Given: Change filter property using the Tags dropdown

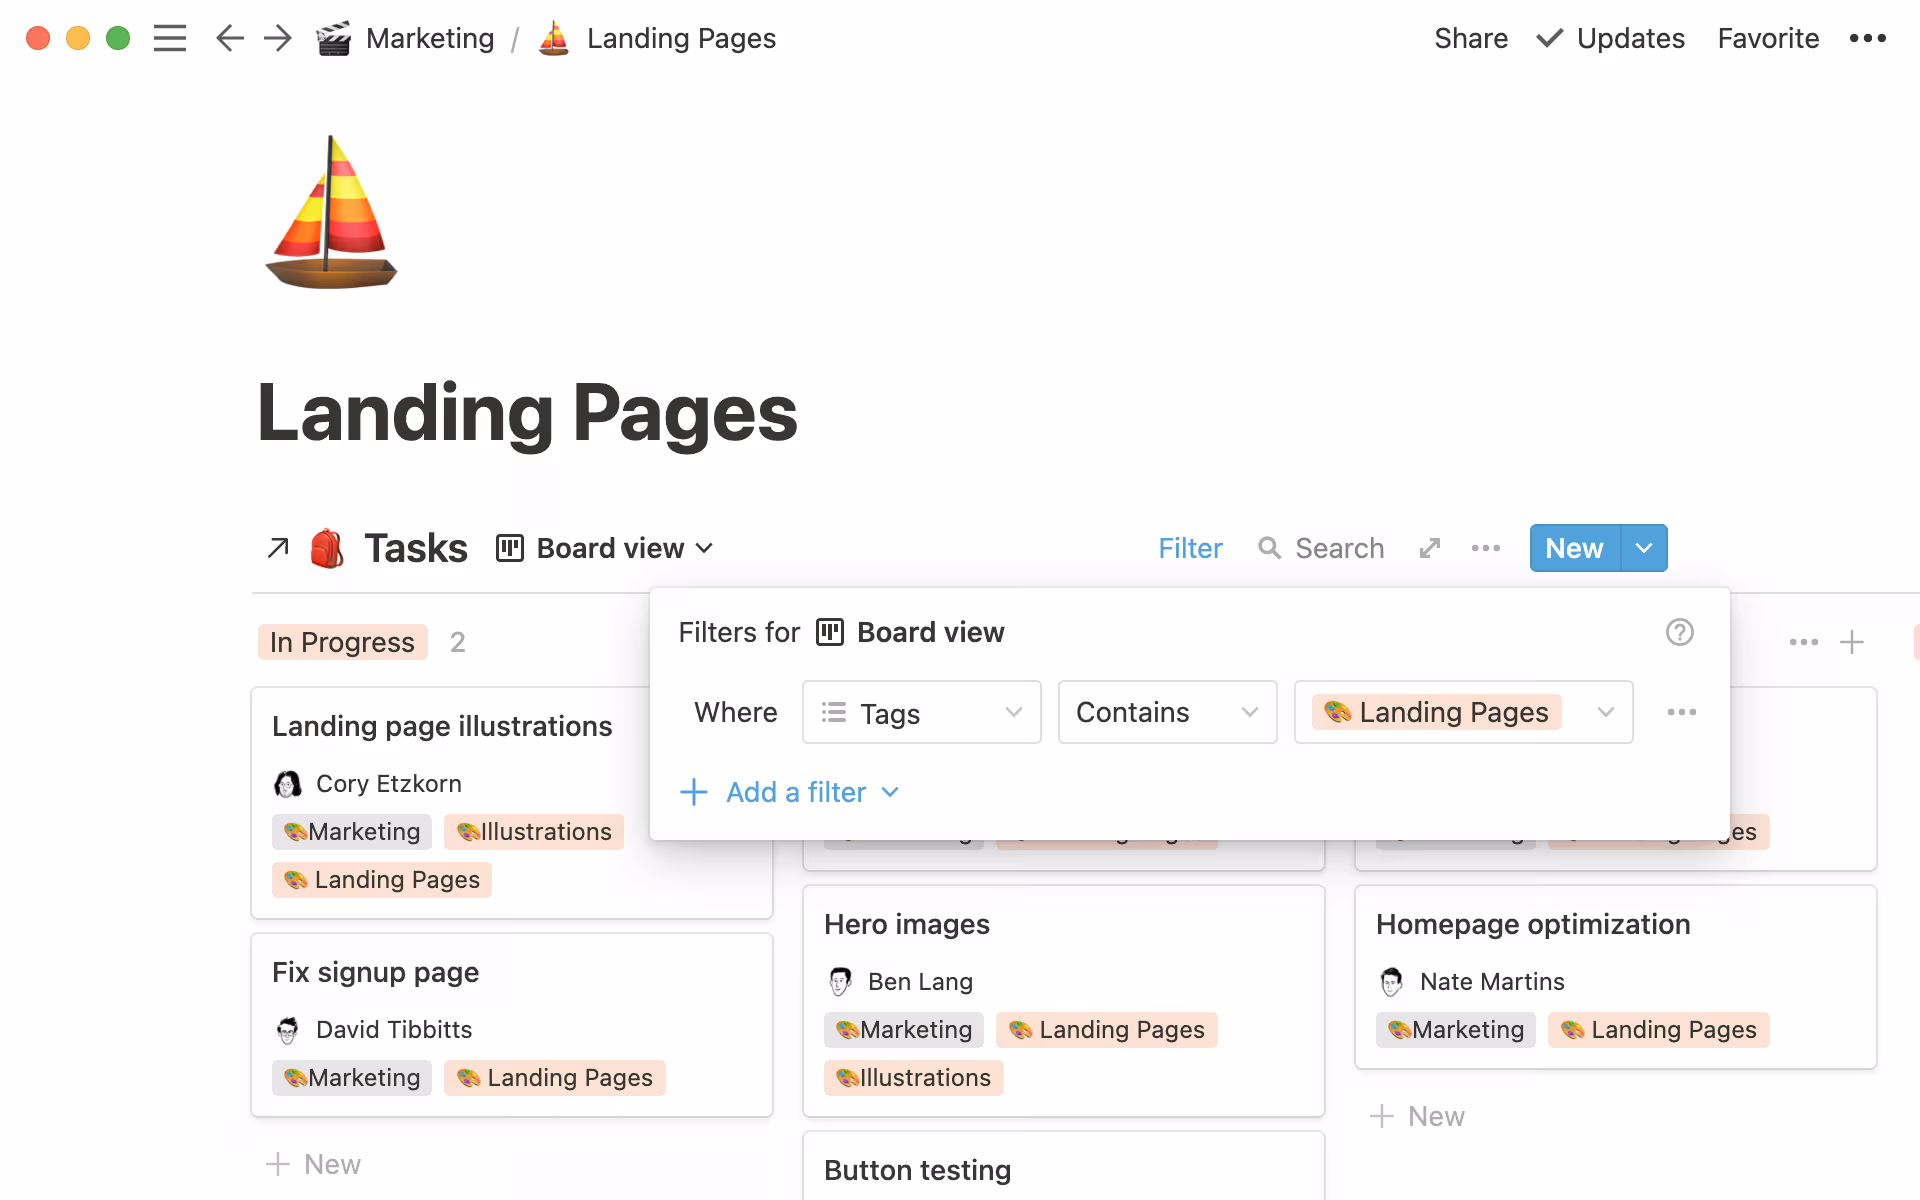Looking at the screenshot, I should pos(921,712).
